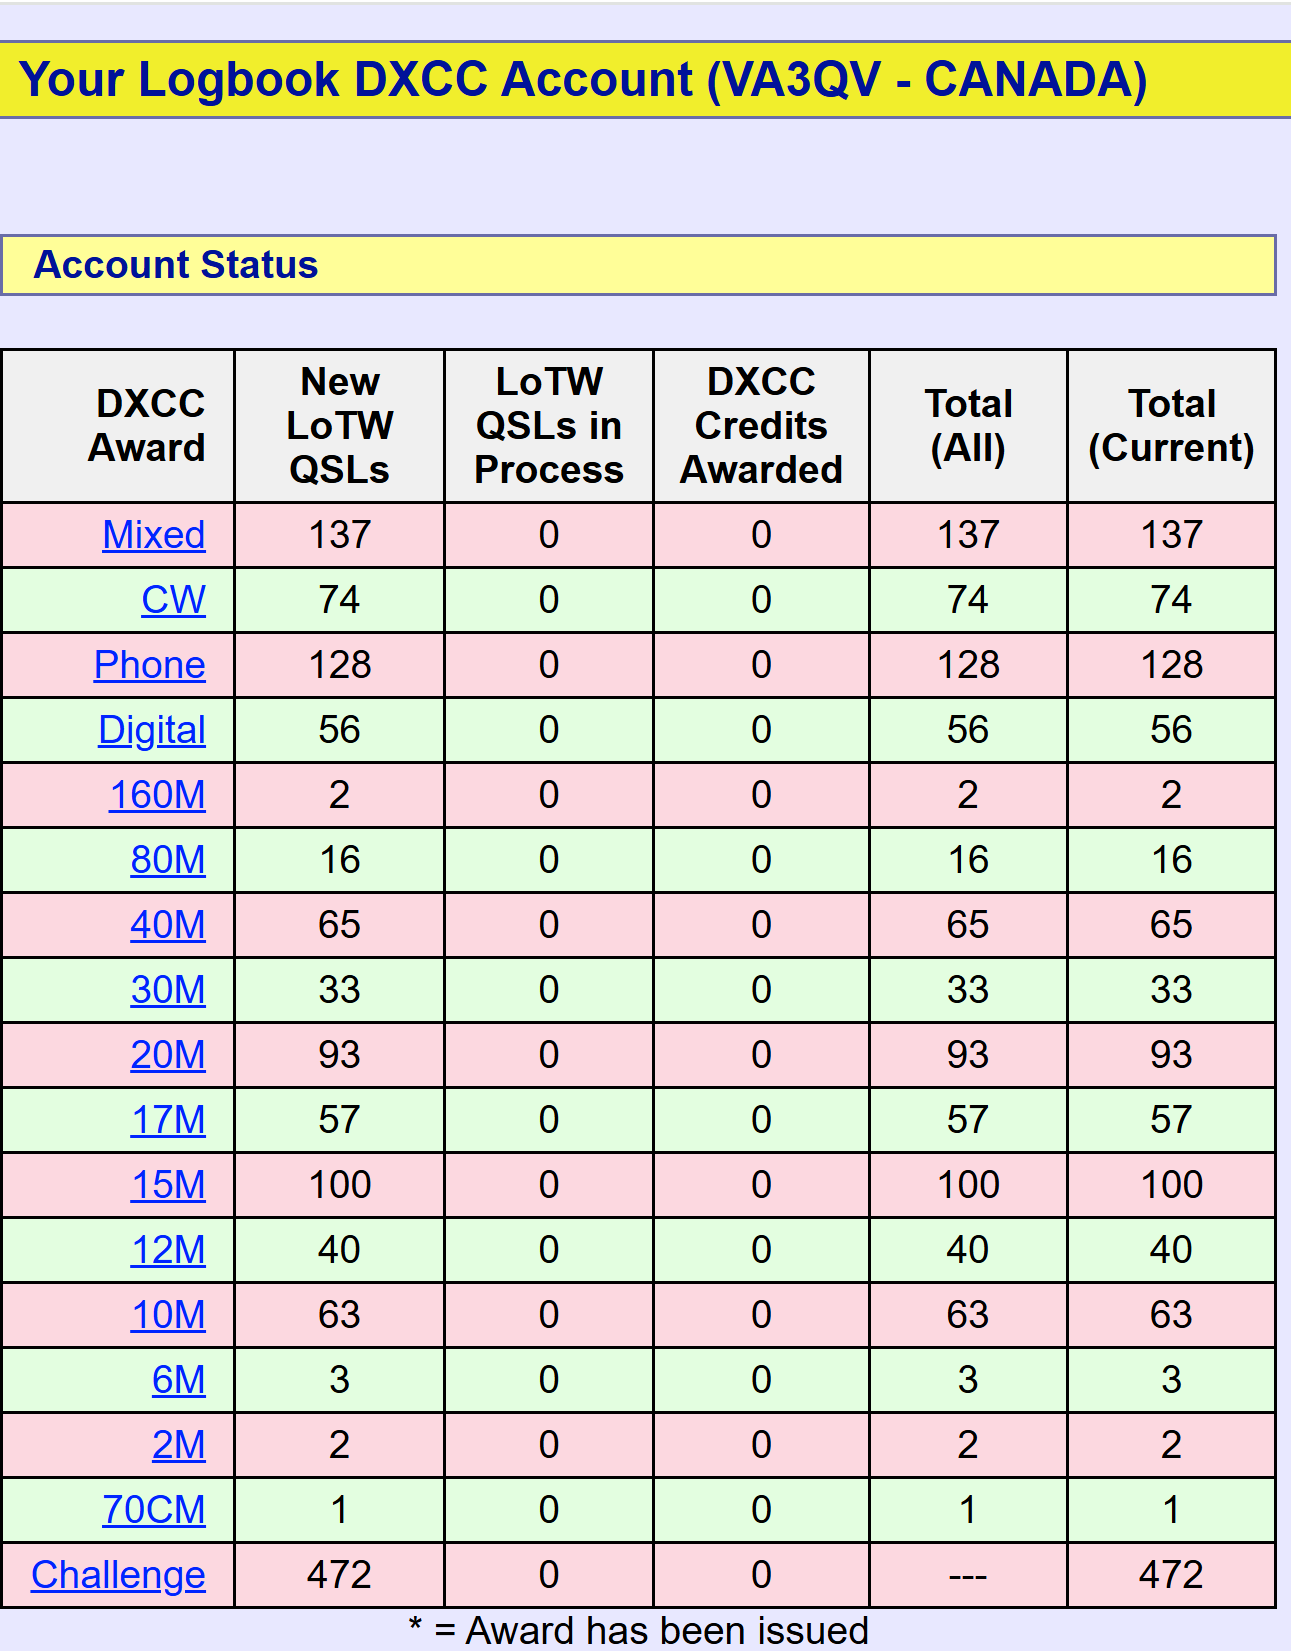
Task: Open the Phone award link
Action: pyautogui.click(x=150, y=665)
